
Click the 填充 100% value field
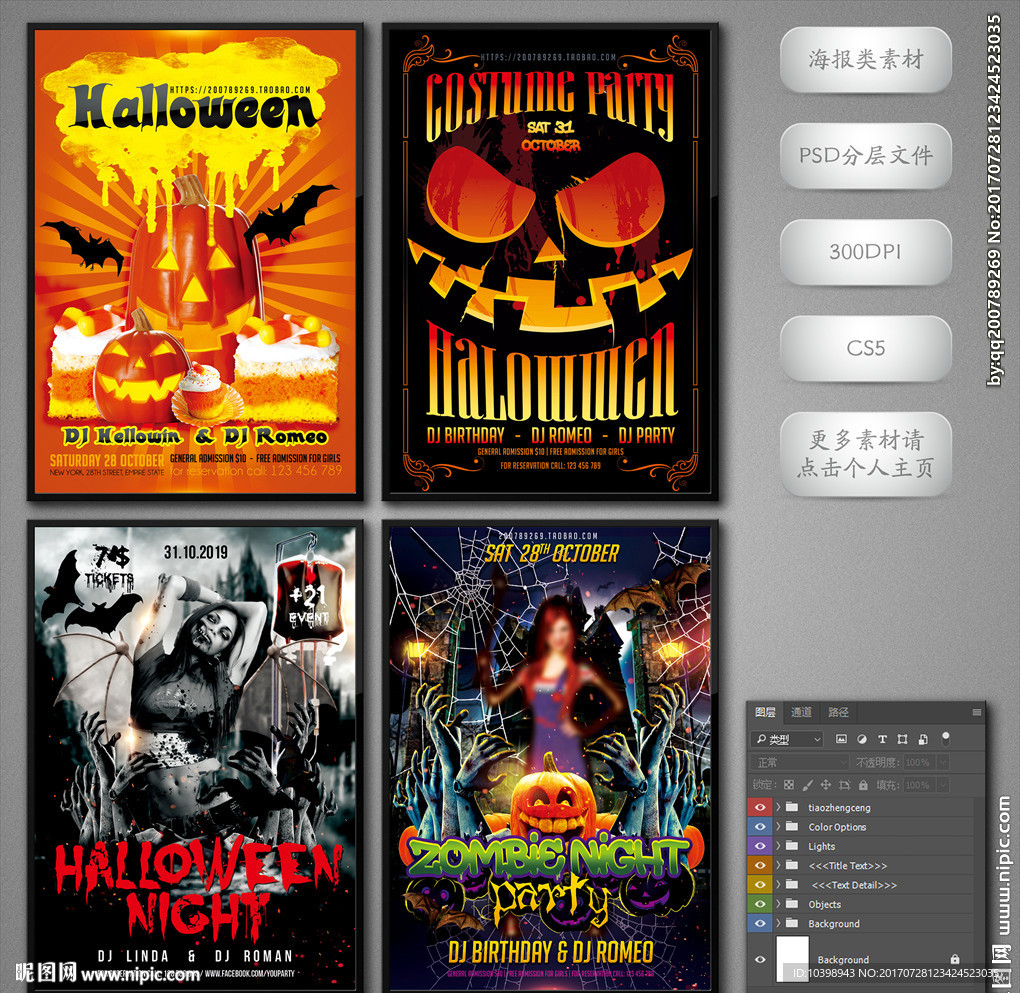[919, 785]
